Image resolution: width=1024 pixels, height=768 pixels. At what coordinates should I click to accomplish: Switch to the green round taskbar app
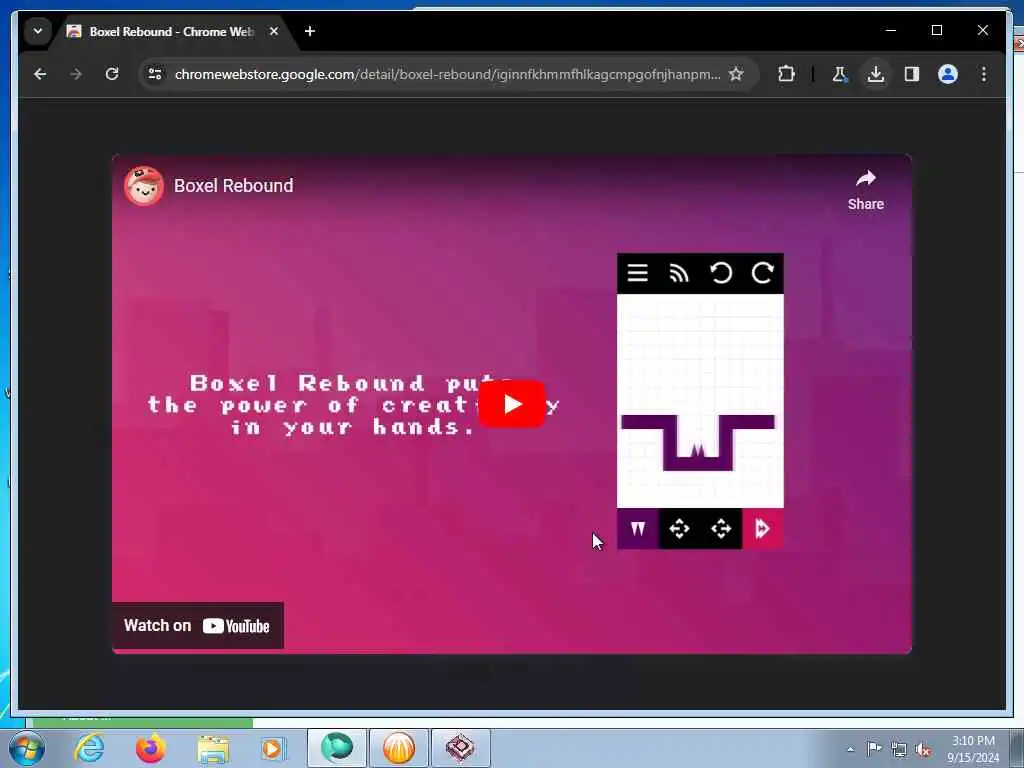(x=337, y=748)
